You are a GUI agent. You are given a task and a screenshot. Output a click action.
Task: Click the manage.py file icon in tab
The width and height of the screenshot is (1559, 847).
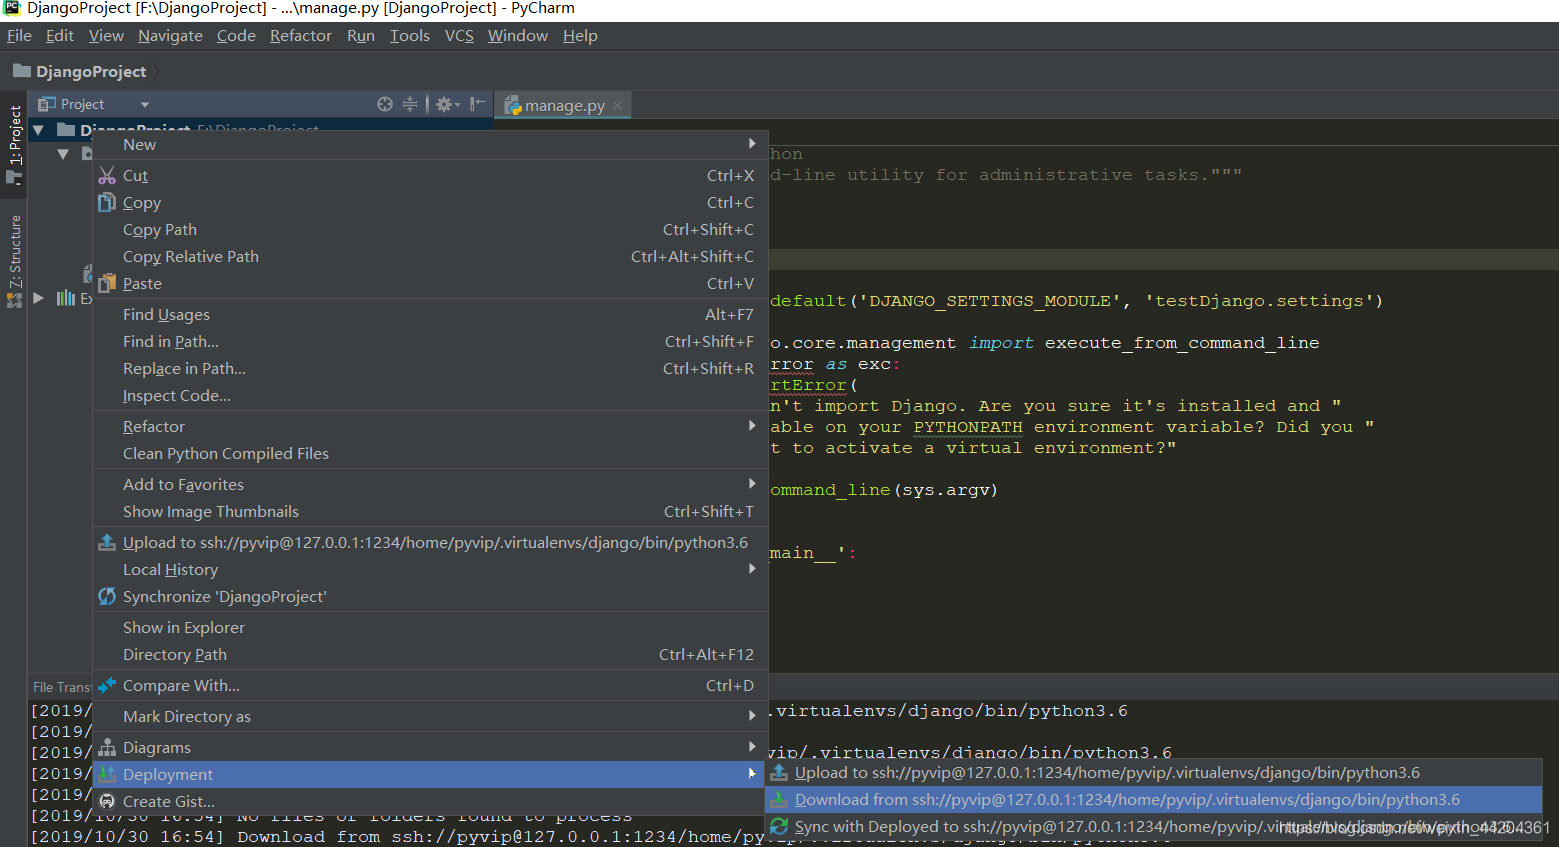click(x=513, y=105)
